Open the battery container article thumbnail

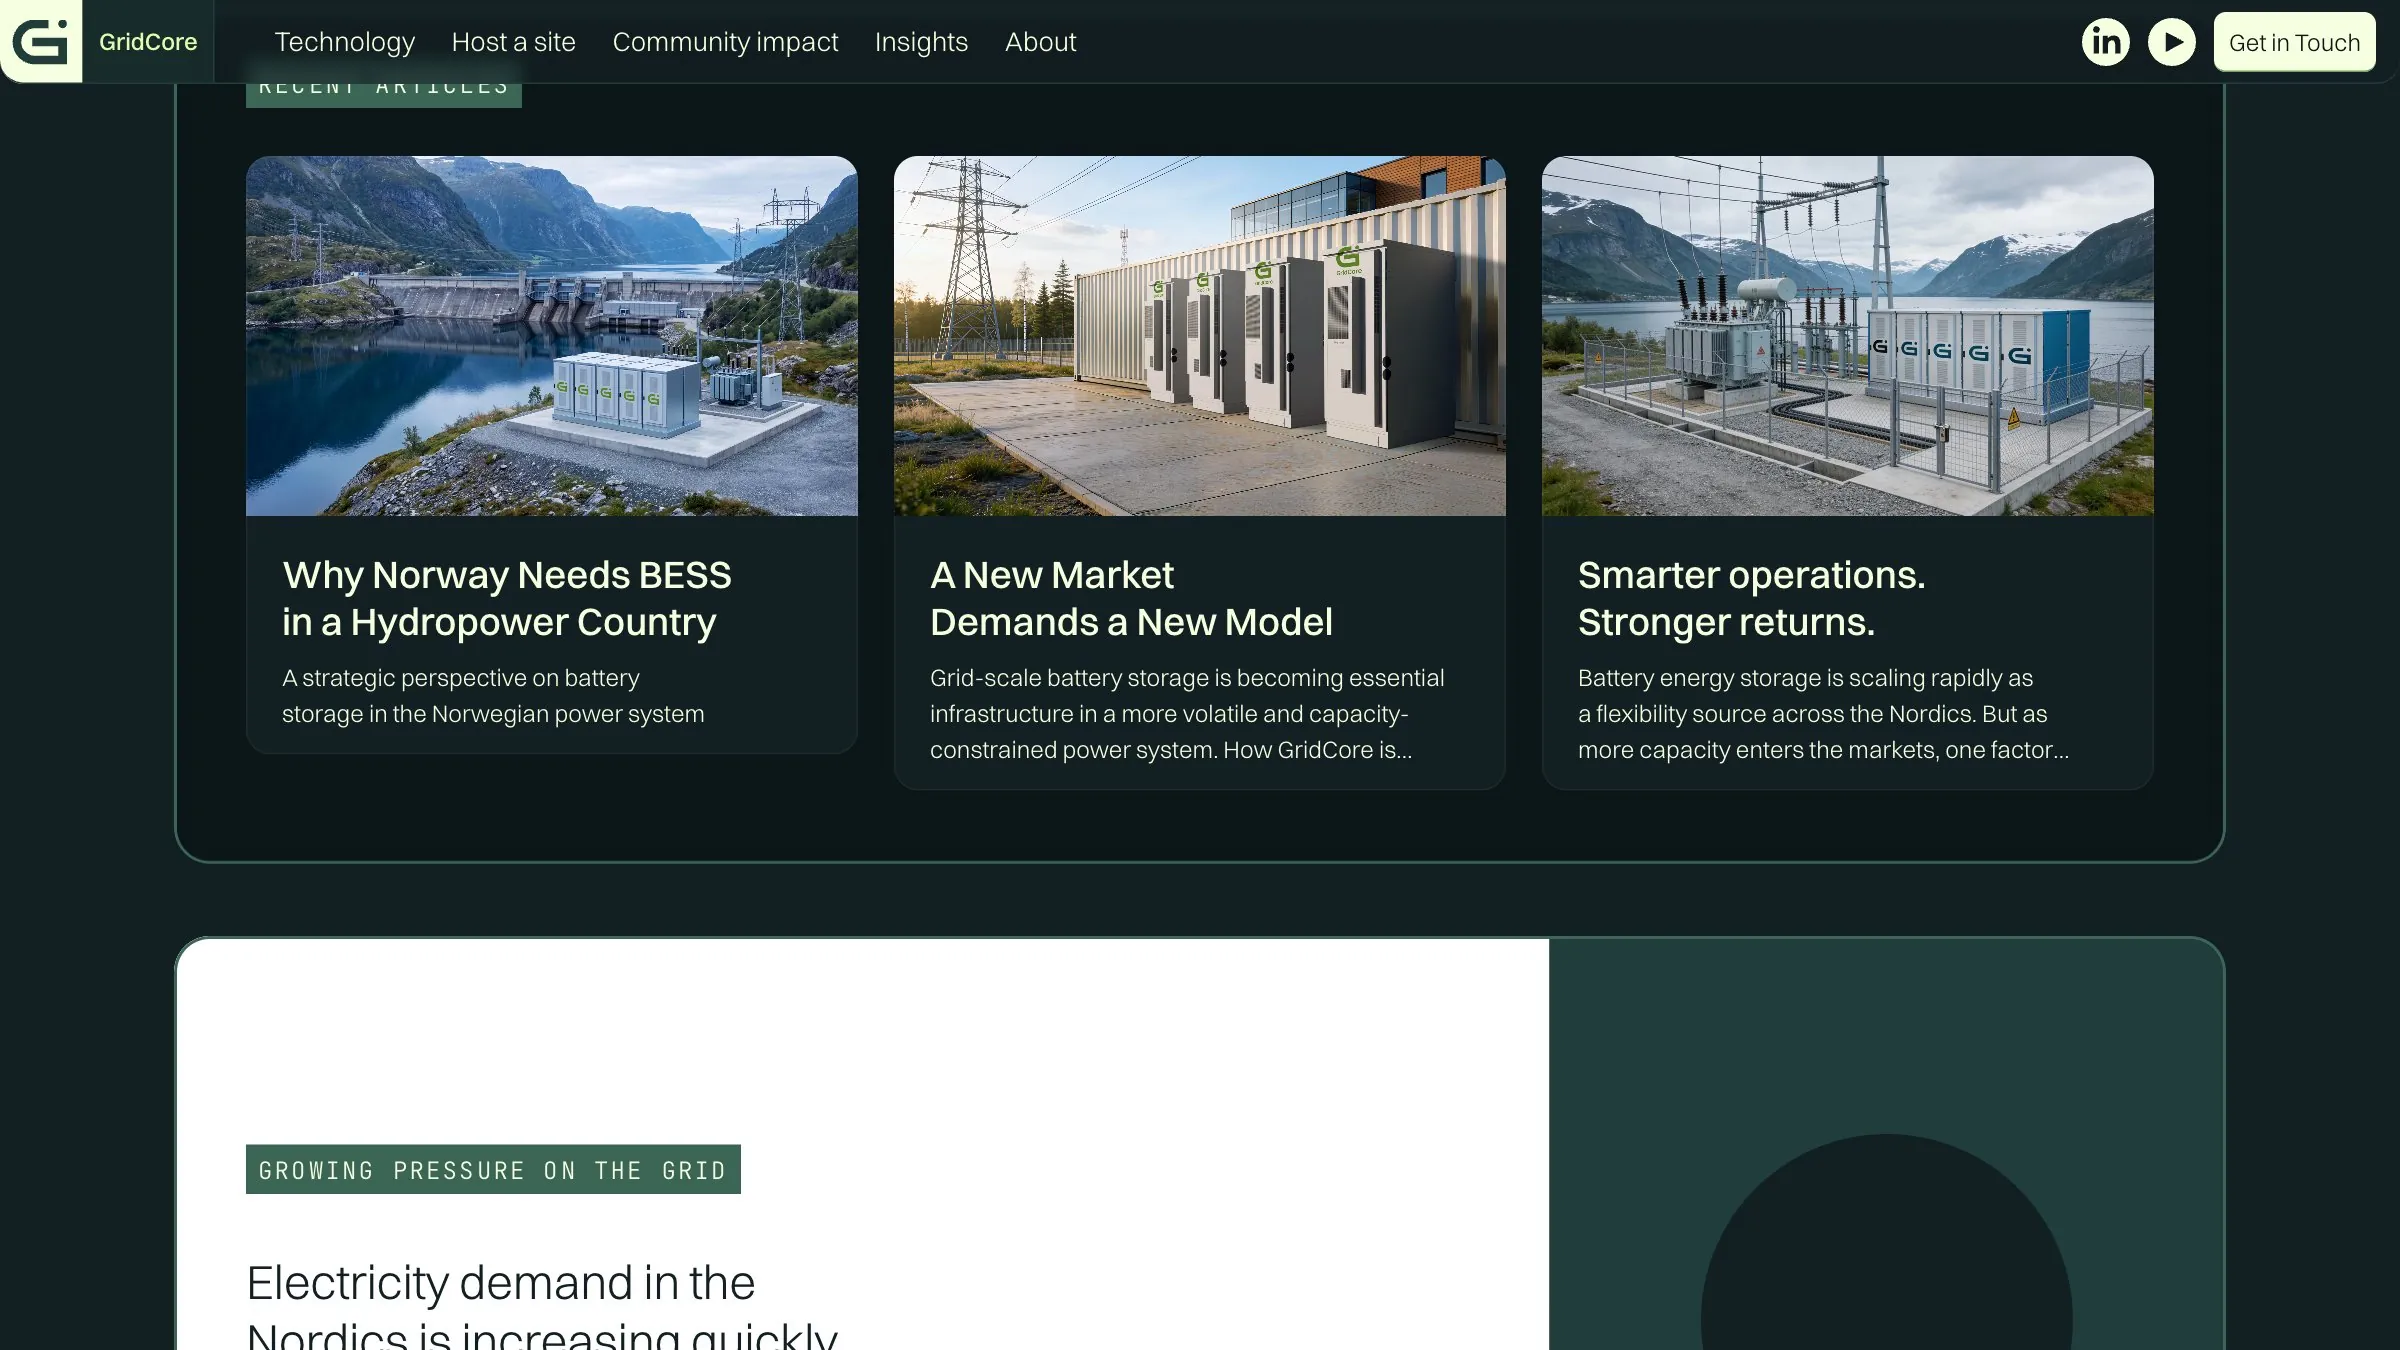tap(1200, 336)
